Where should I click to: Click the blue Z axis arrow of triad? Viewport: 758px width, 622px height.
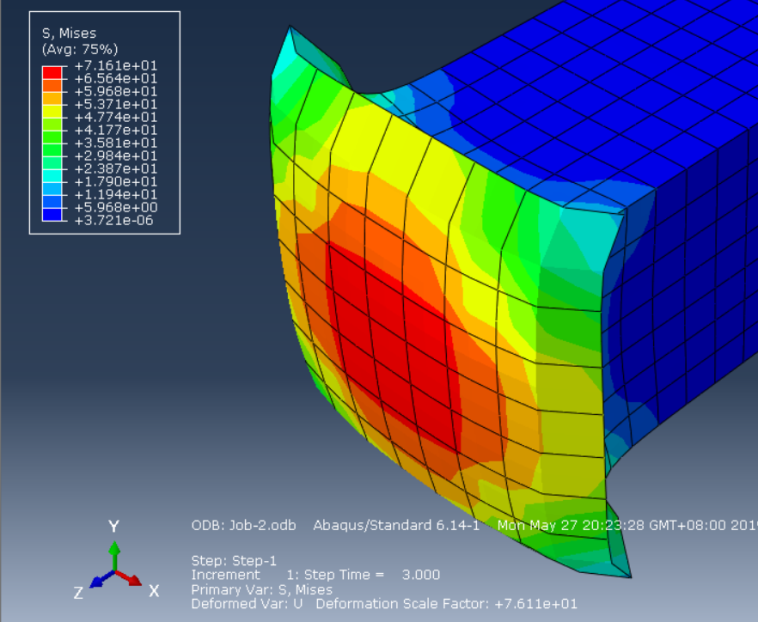point(102,579)
